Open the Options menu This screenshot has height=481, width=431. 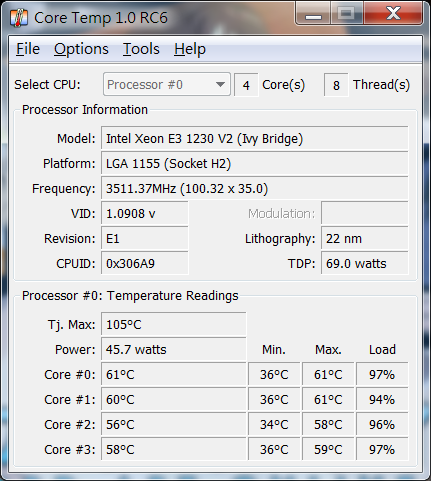coord(81,49)
